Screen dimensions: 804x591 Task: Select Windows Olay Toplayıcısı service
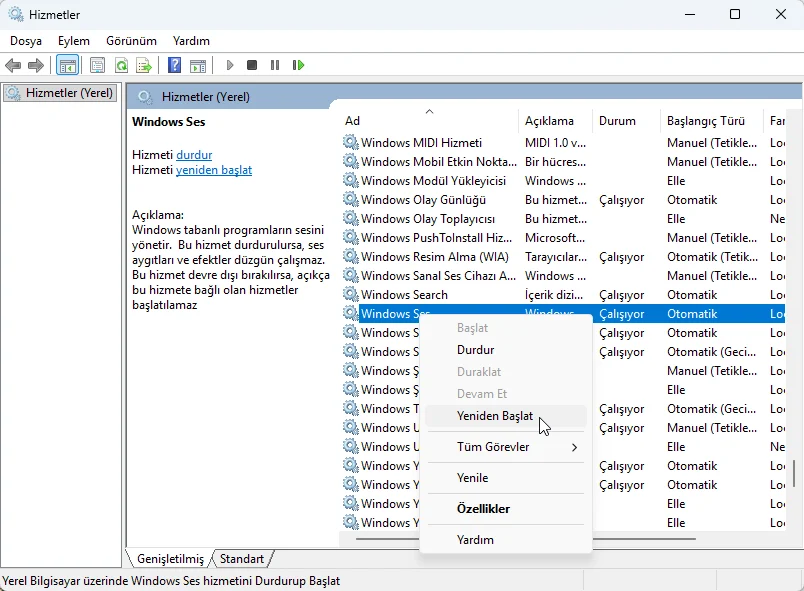563,218
